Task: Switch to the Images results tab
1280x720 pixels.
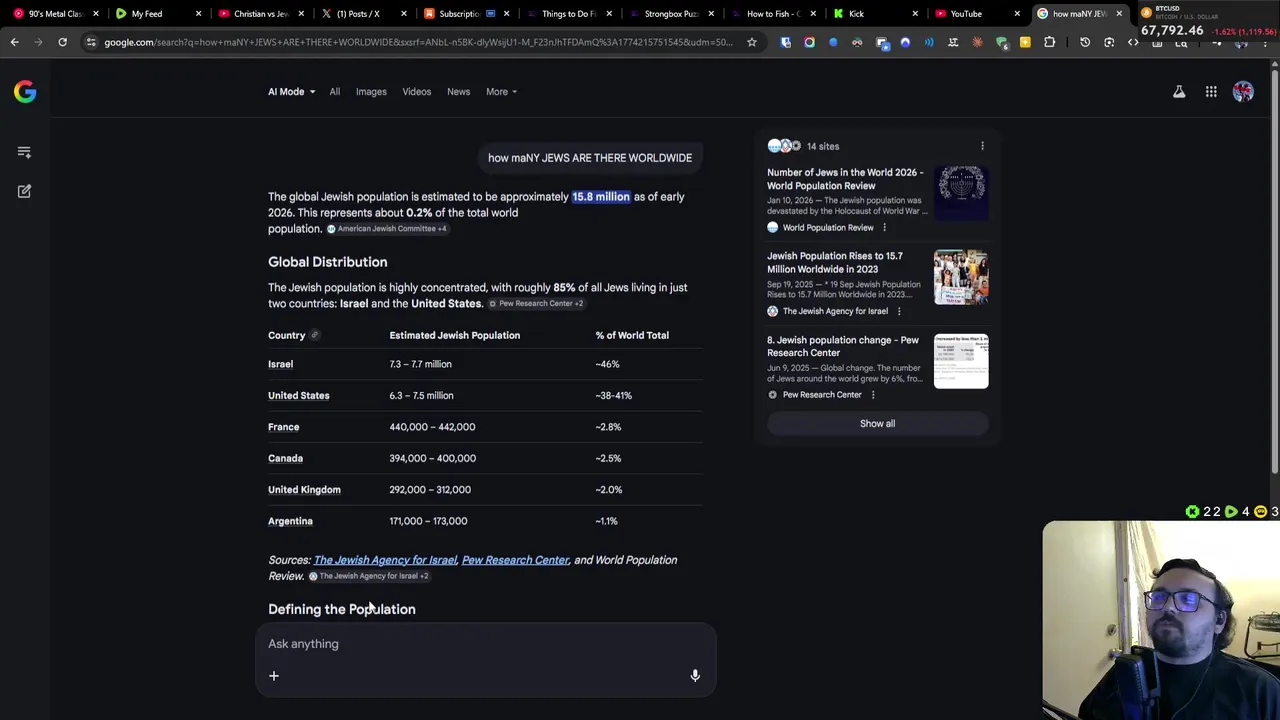Action: [371, 92]
